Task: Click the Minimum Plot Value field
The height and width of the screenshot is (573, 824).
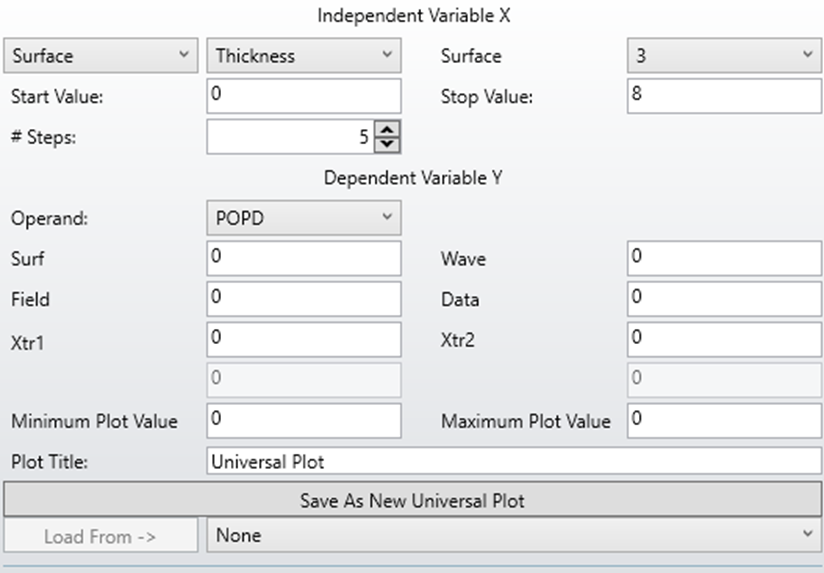Action: coord(303,420)
